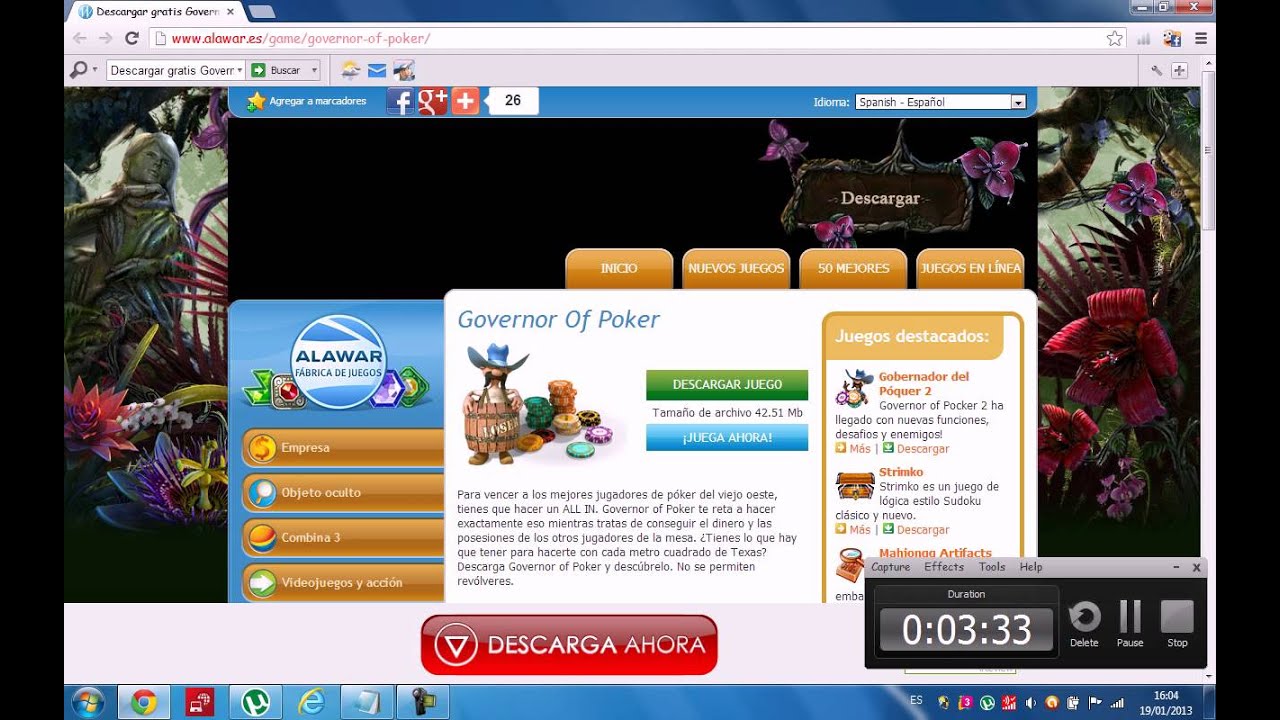Open the INICIO tab

point(619,268)
